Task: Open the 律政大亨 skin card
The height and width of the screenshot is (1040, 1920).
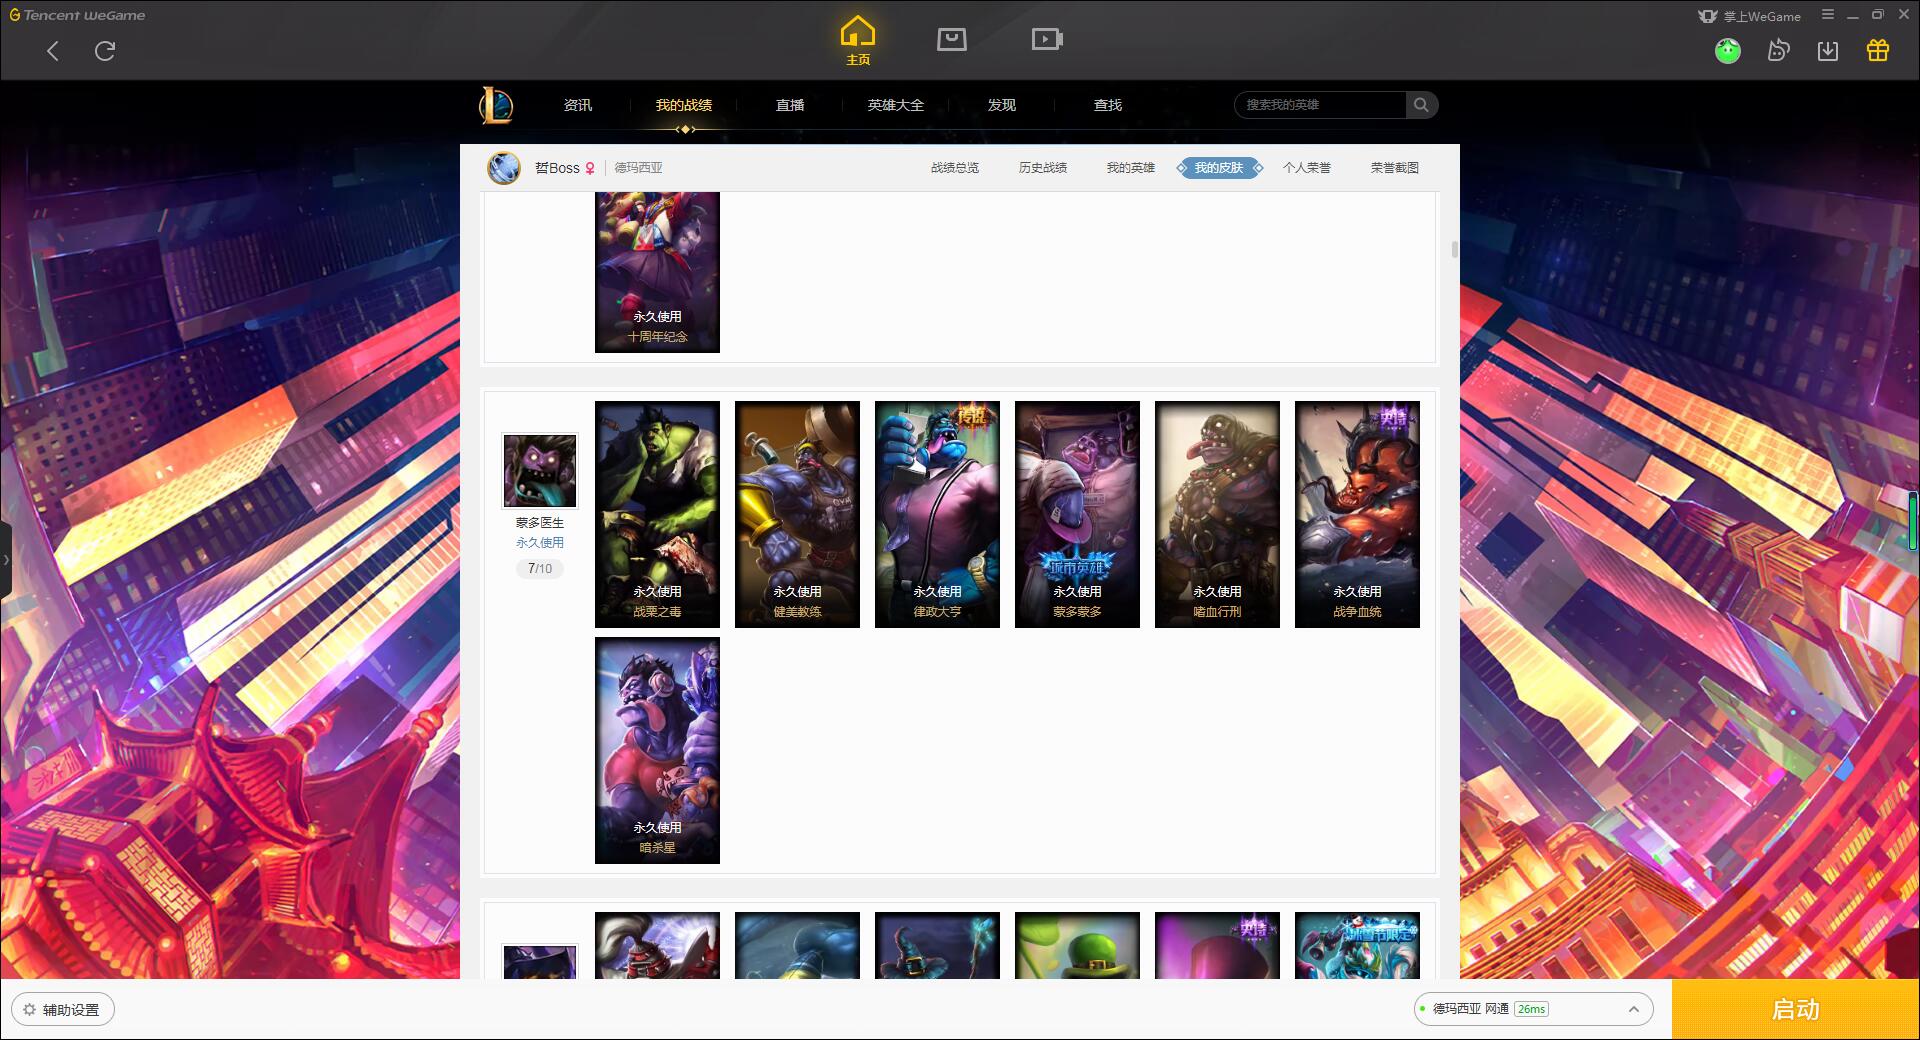Action: (x=937, y=514)
